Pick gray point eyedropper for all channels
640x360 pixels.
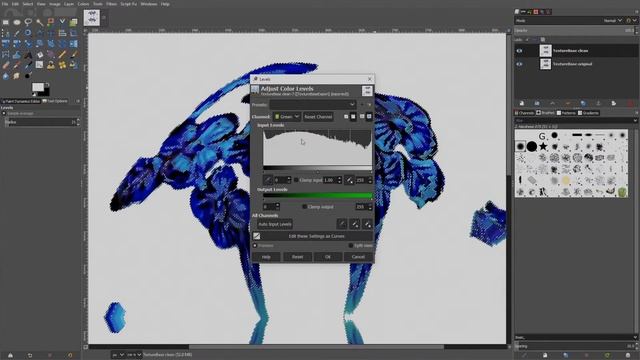(355, 224)
